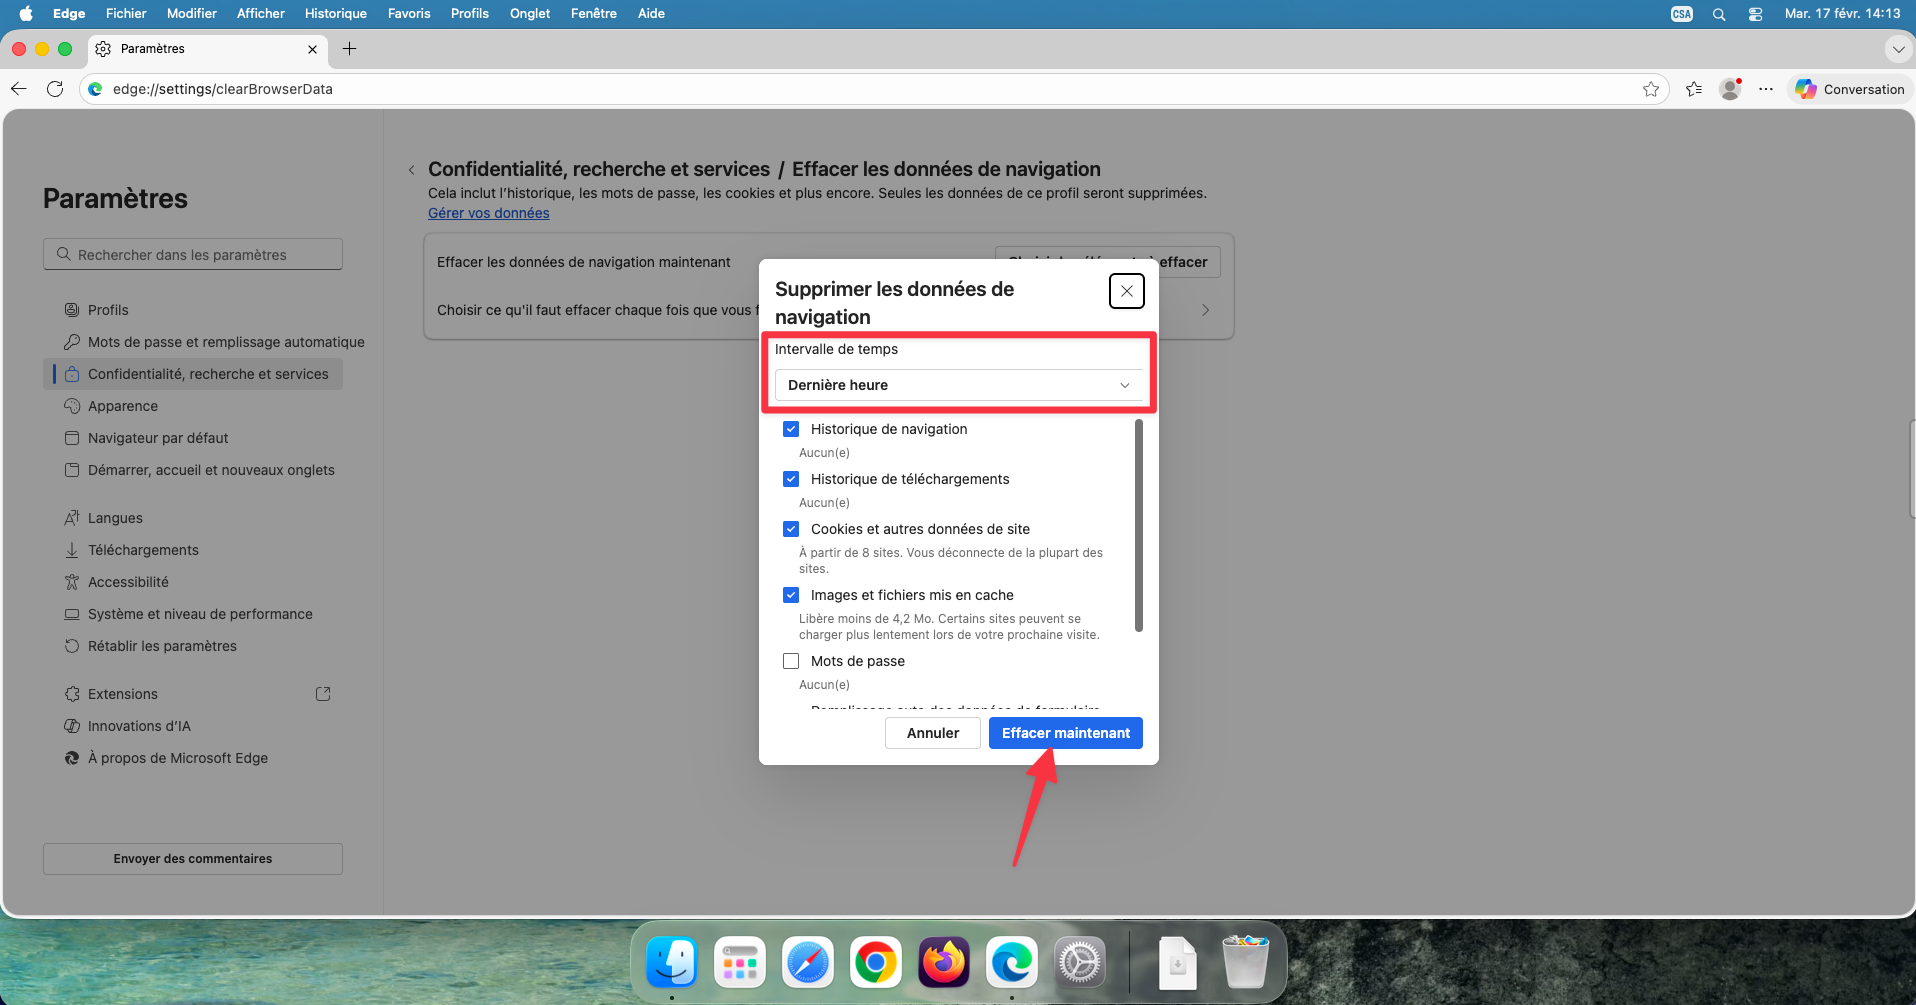Launch Google Chrome from the Dock
The width and height of the screenshot is (1916, 1005).
pyautogui.click(x=876, y=963)
